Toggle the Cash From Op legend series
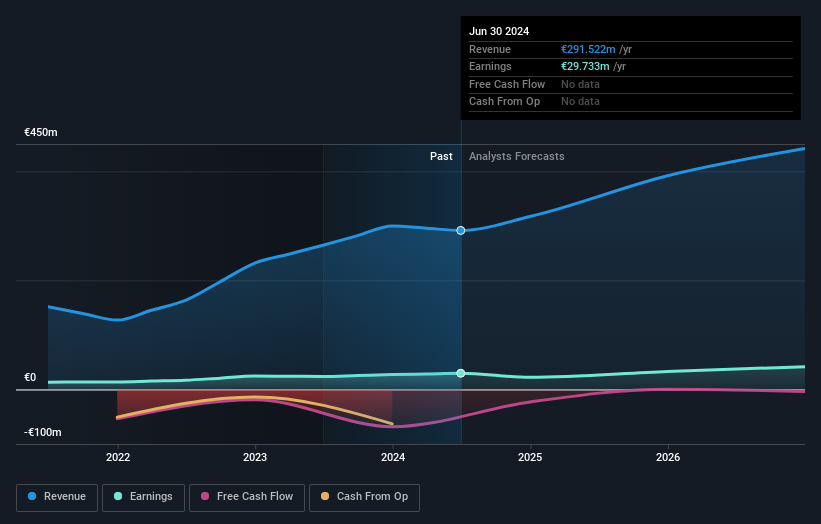 pyautogui.click(x=364, y=497)
